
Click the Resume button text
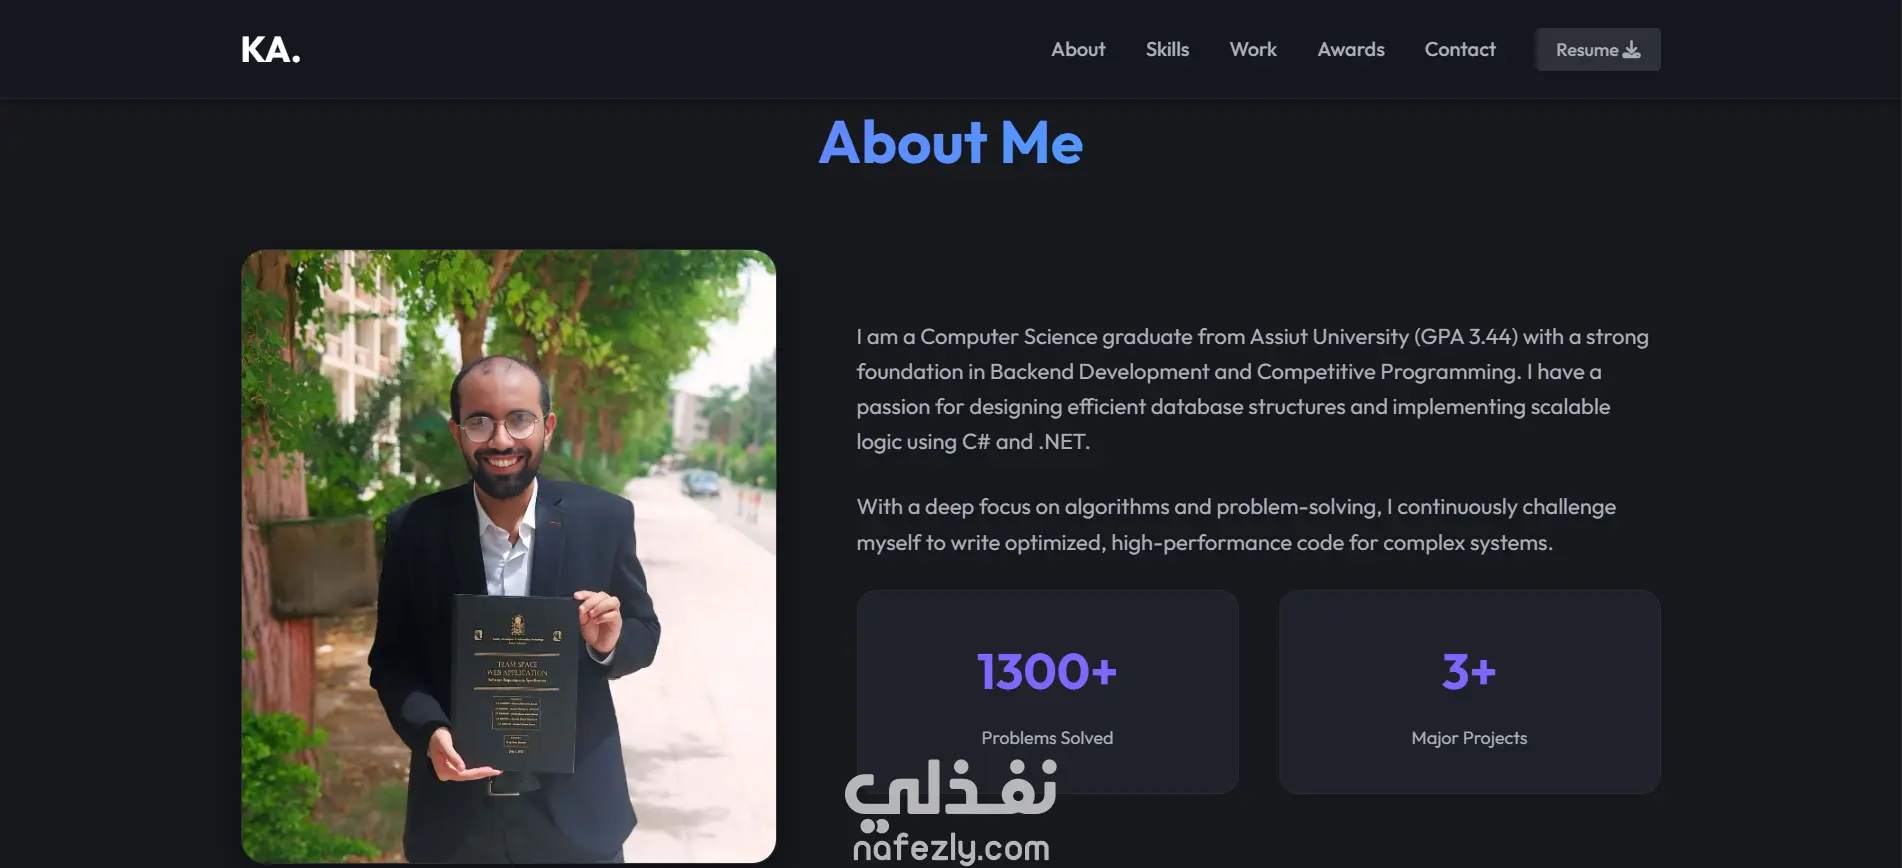pyautogui.click(x=1587, y=50)
